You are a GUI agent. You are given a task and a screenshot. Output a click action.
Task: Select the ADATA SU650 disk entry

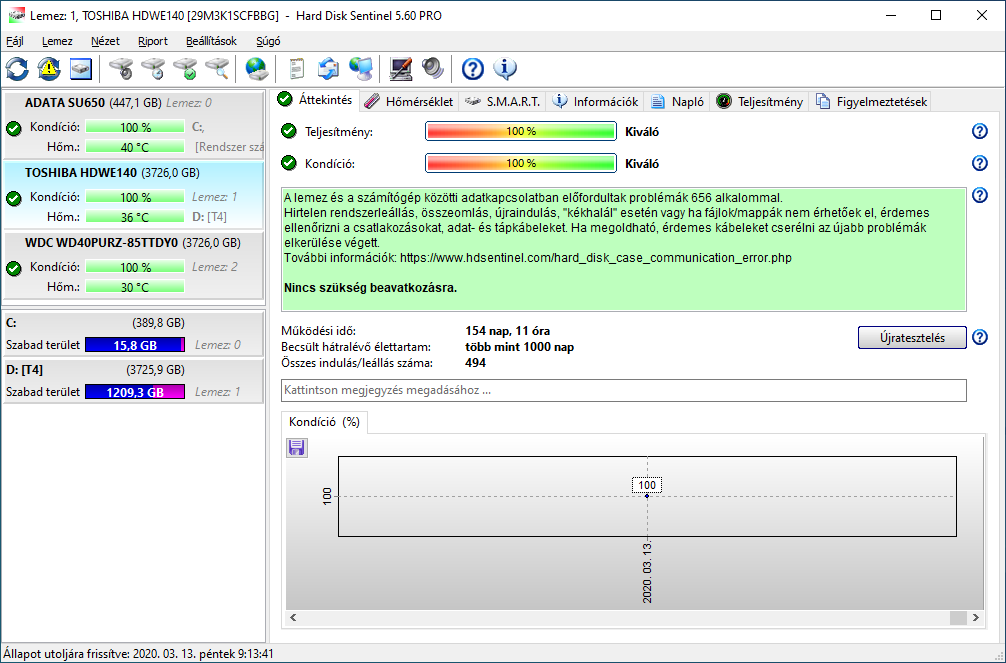click(133, 125)
